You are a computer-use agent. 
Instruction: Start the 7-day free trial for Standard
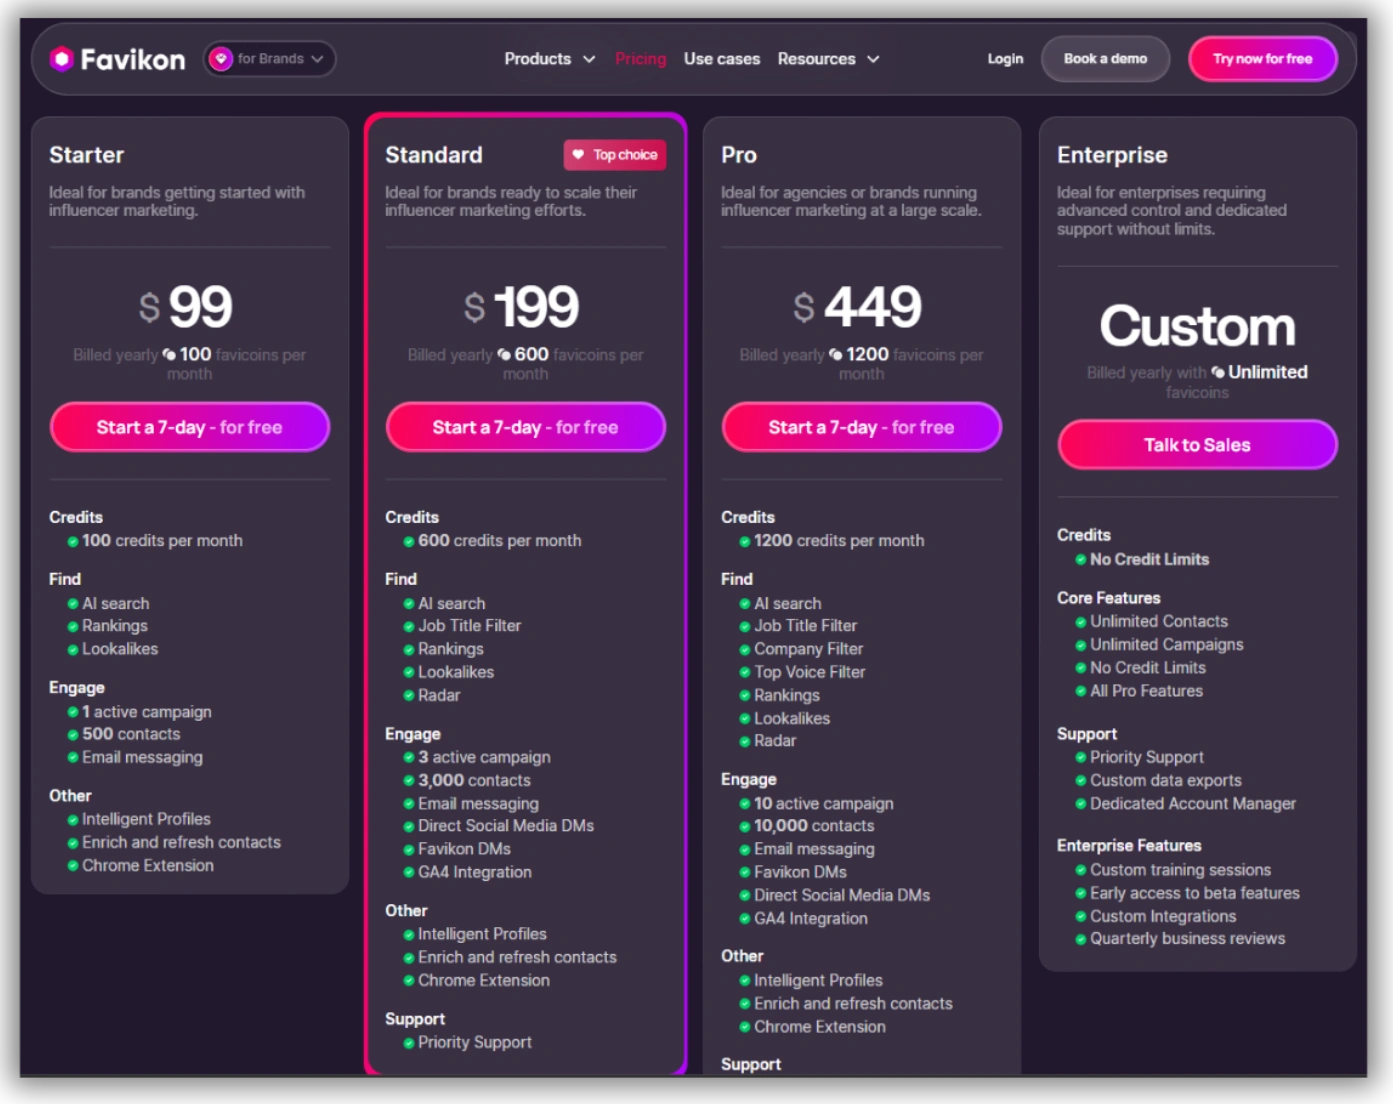click(x=525, y=427)
